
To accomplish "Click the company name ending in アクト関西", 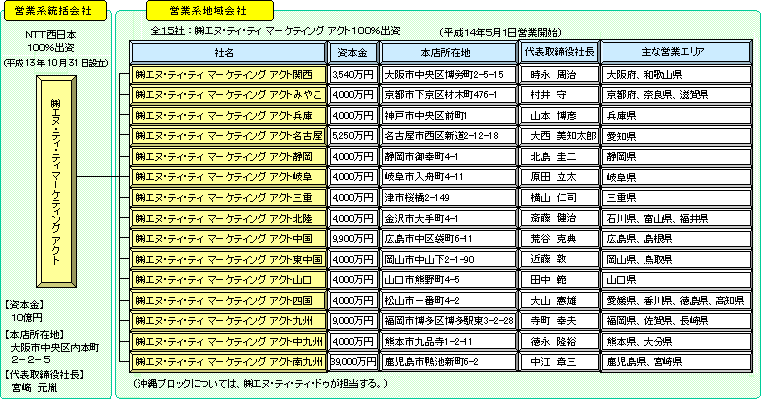I will [228, 75].
